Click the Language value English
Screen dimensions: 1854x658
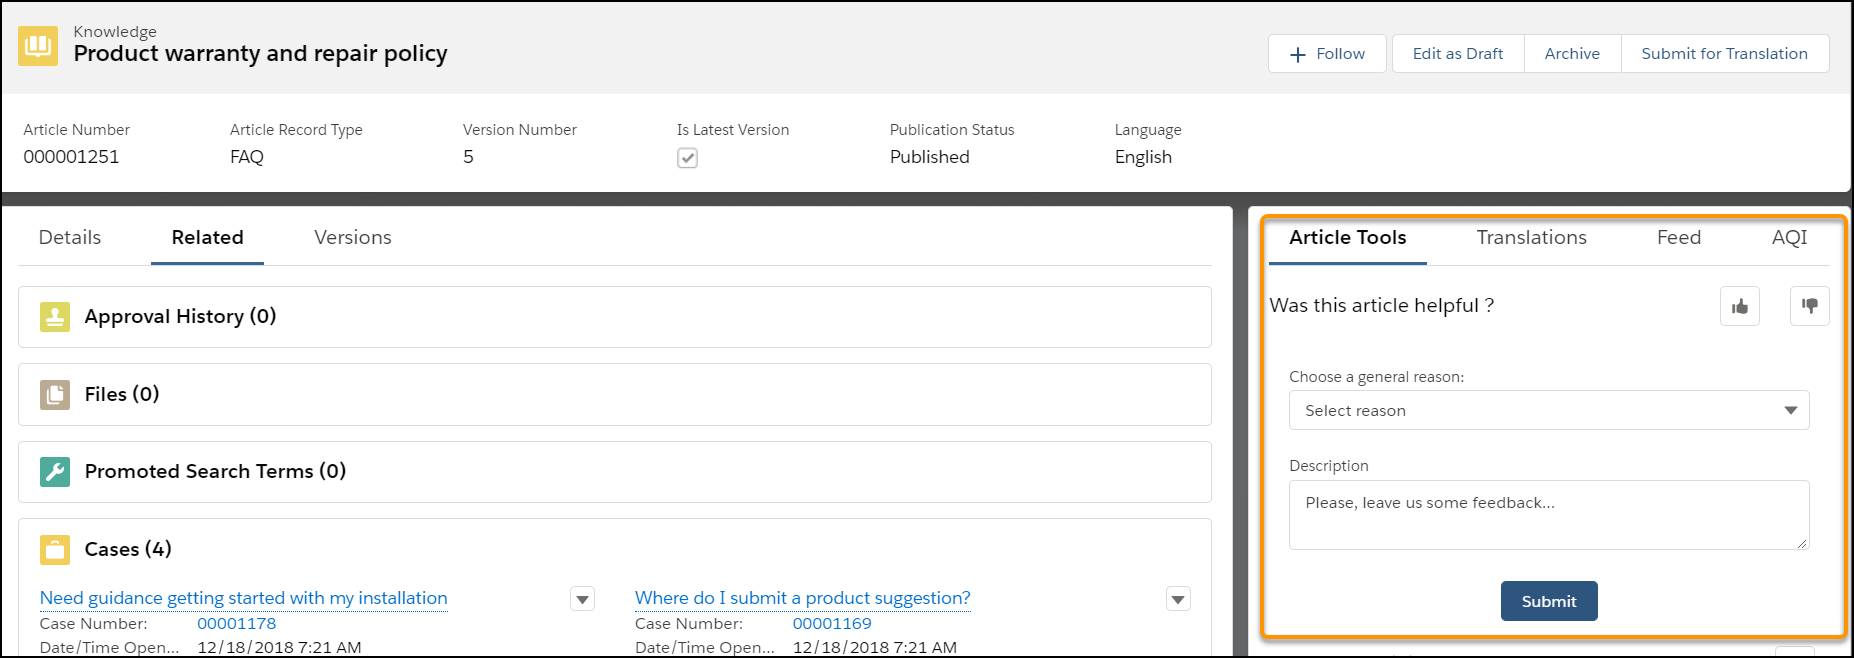pos(1143,157)
